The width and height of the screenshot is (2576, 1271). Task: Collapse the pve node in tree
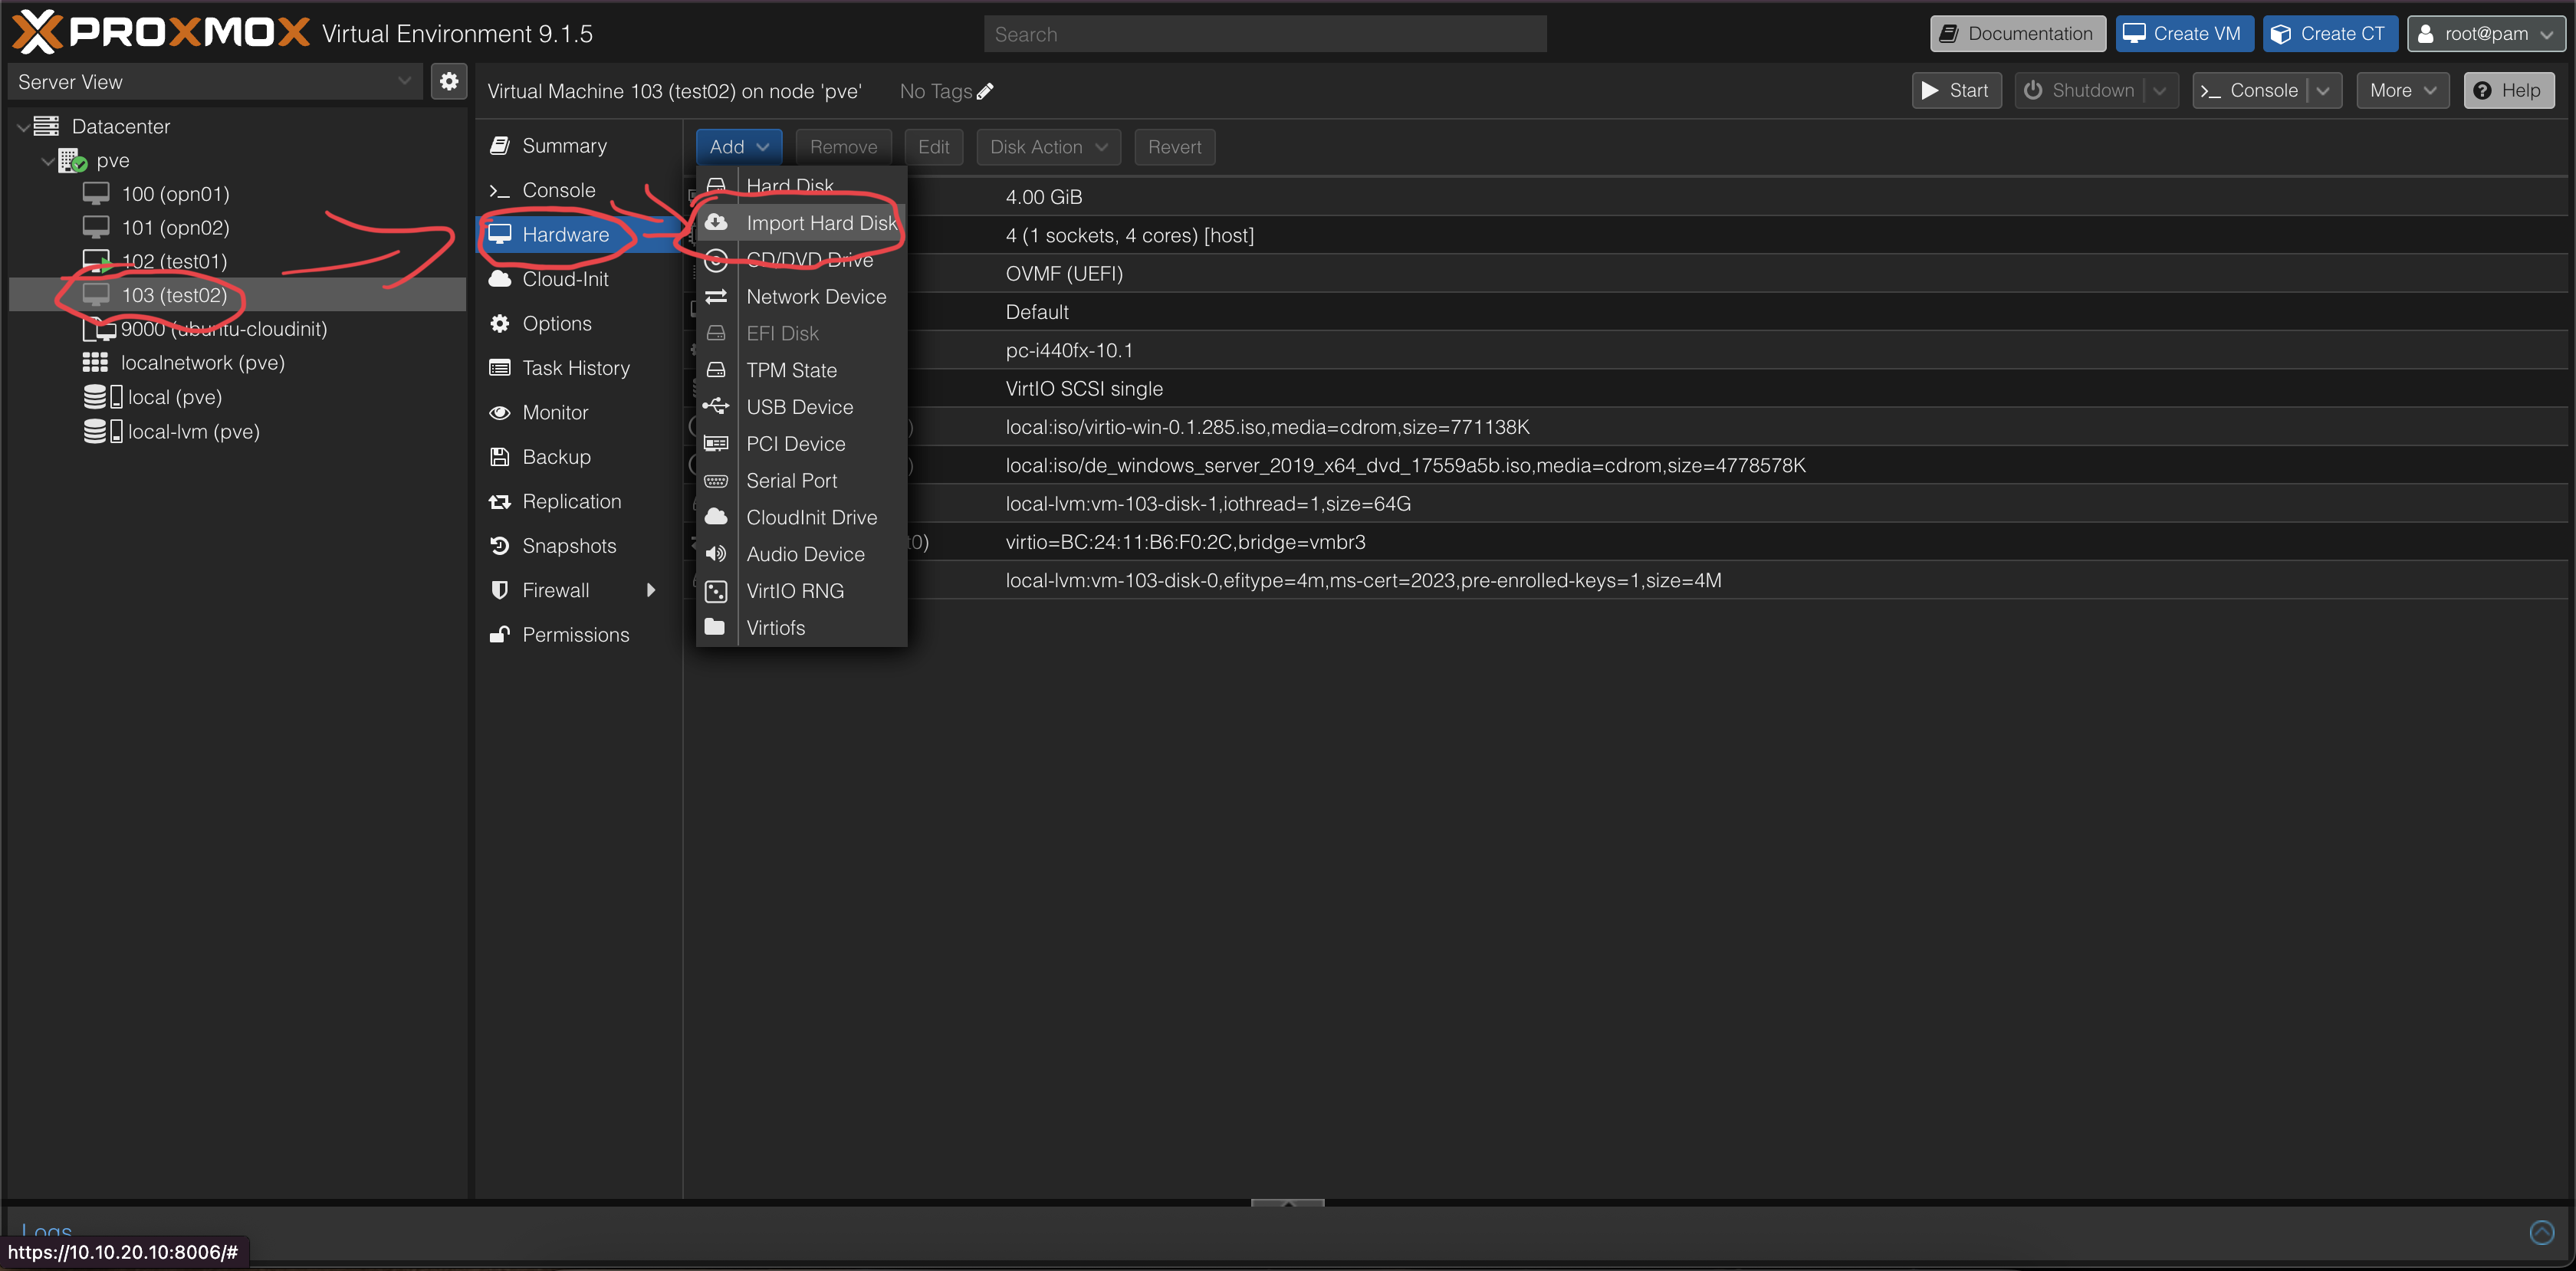(x=48, y=160)
